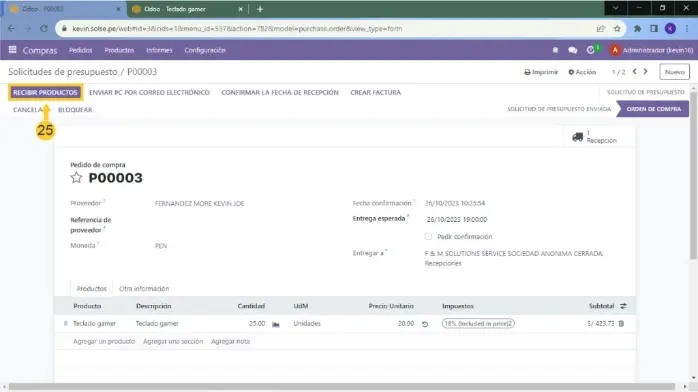Open the Imprimir print menu
698x392 pixels.
(541, 72)
